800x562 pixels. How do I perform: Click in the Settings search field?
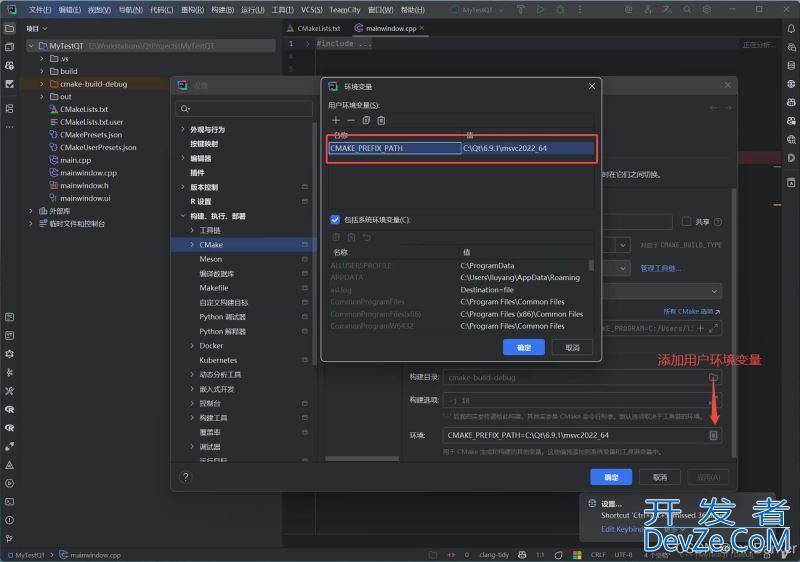[244, 109]
